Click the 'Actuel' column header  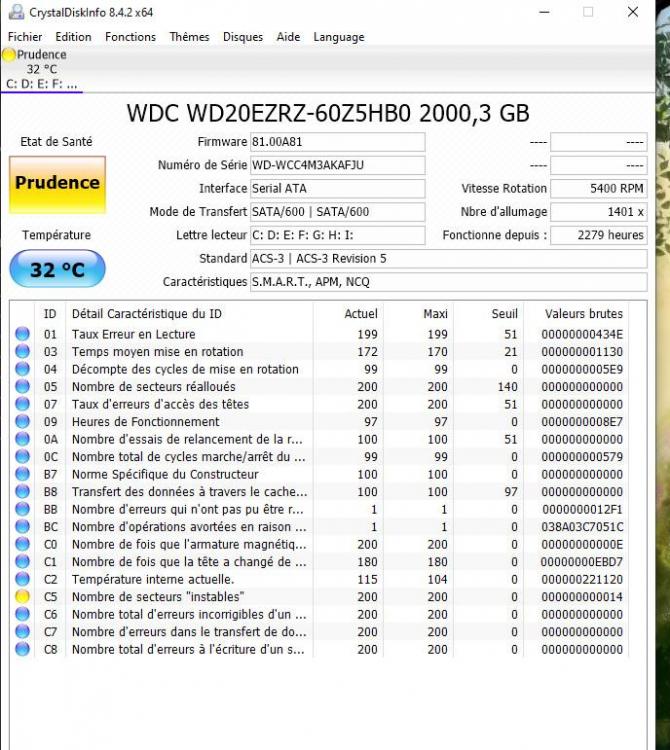coord(361,314)
